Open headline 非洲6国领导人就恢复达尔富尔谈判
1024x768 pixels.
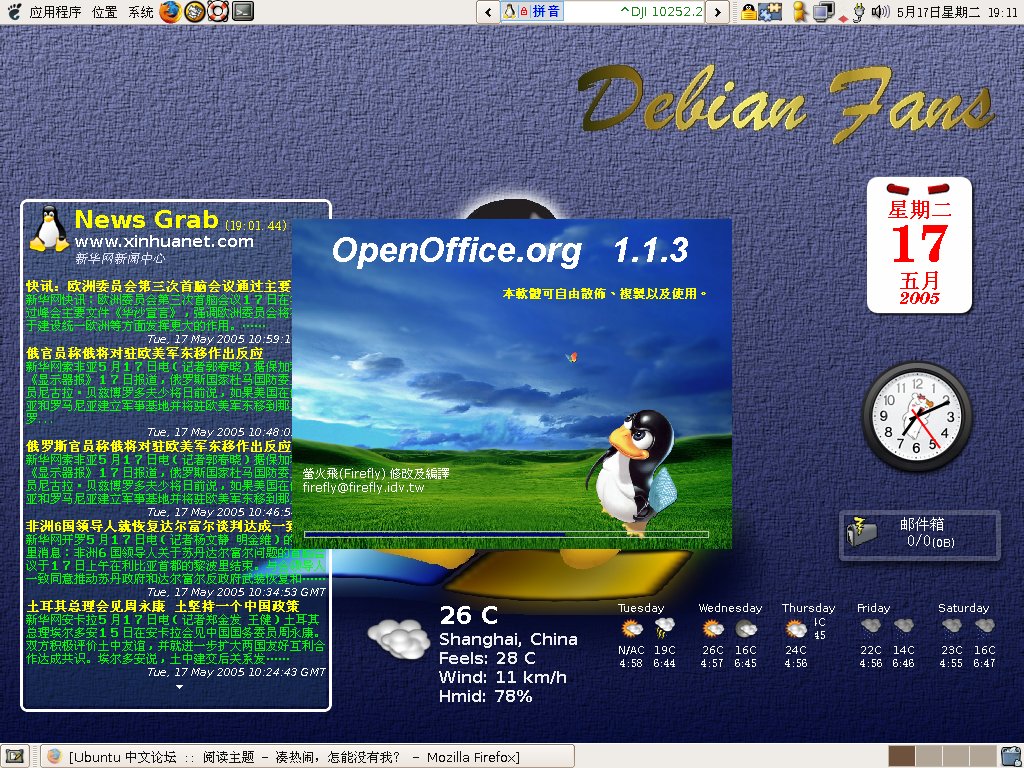coord(158,526)
